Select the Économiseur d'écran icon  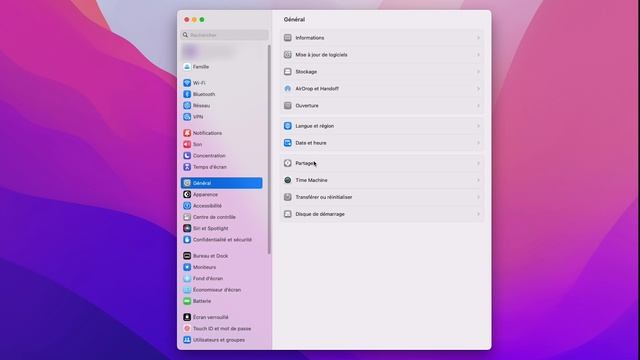(187, 290)
